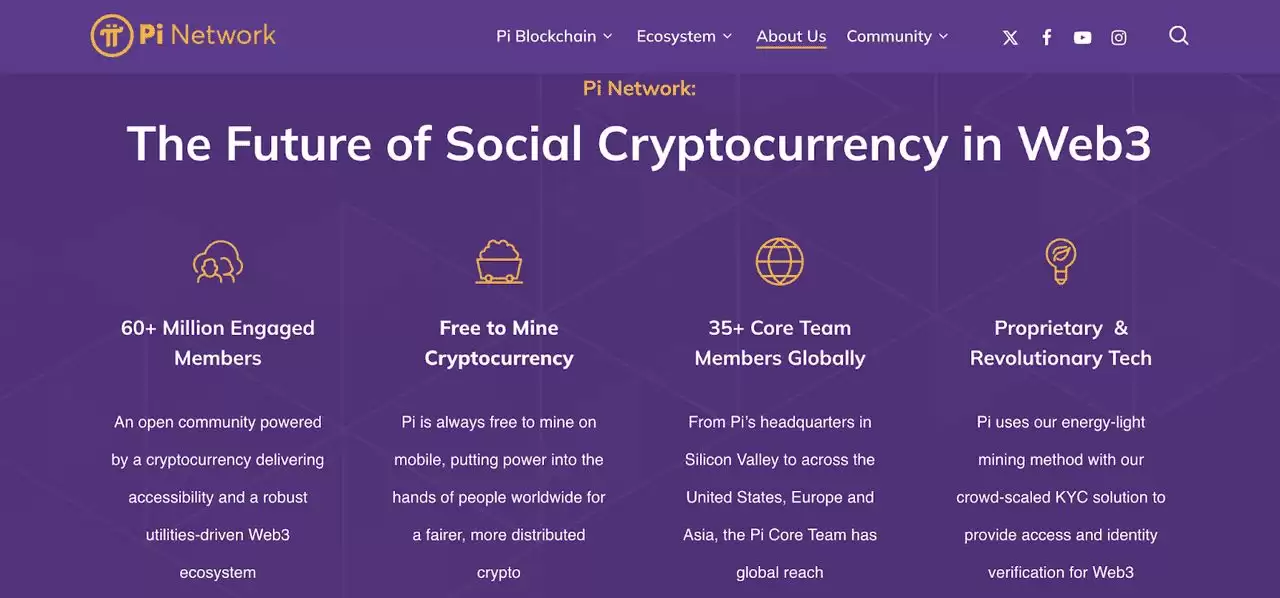Select the About Us menu item
Screen dimensions: 1280x598
[x=791, y=35]
